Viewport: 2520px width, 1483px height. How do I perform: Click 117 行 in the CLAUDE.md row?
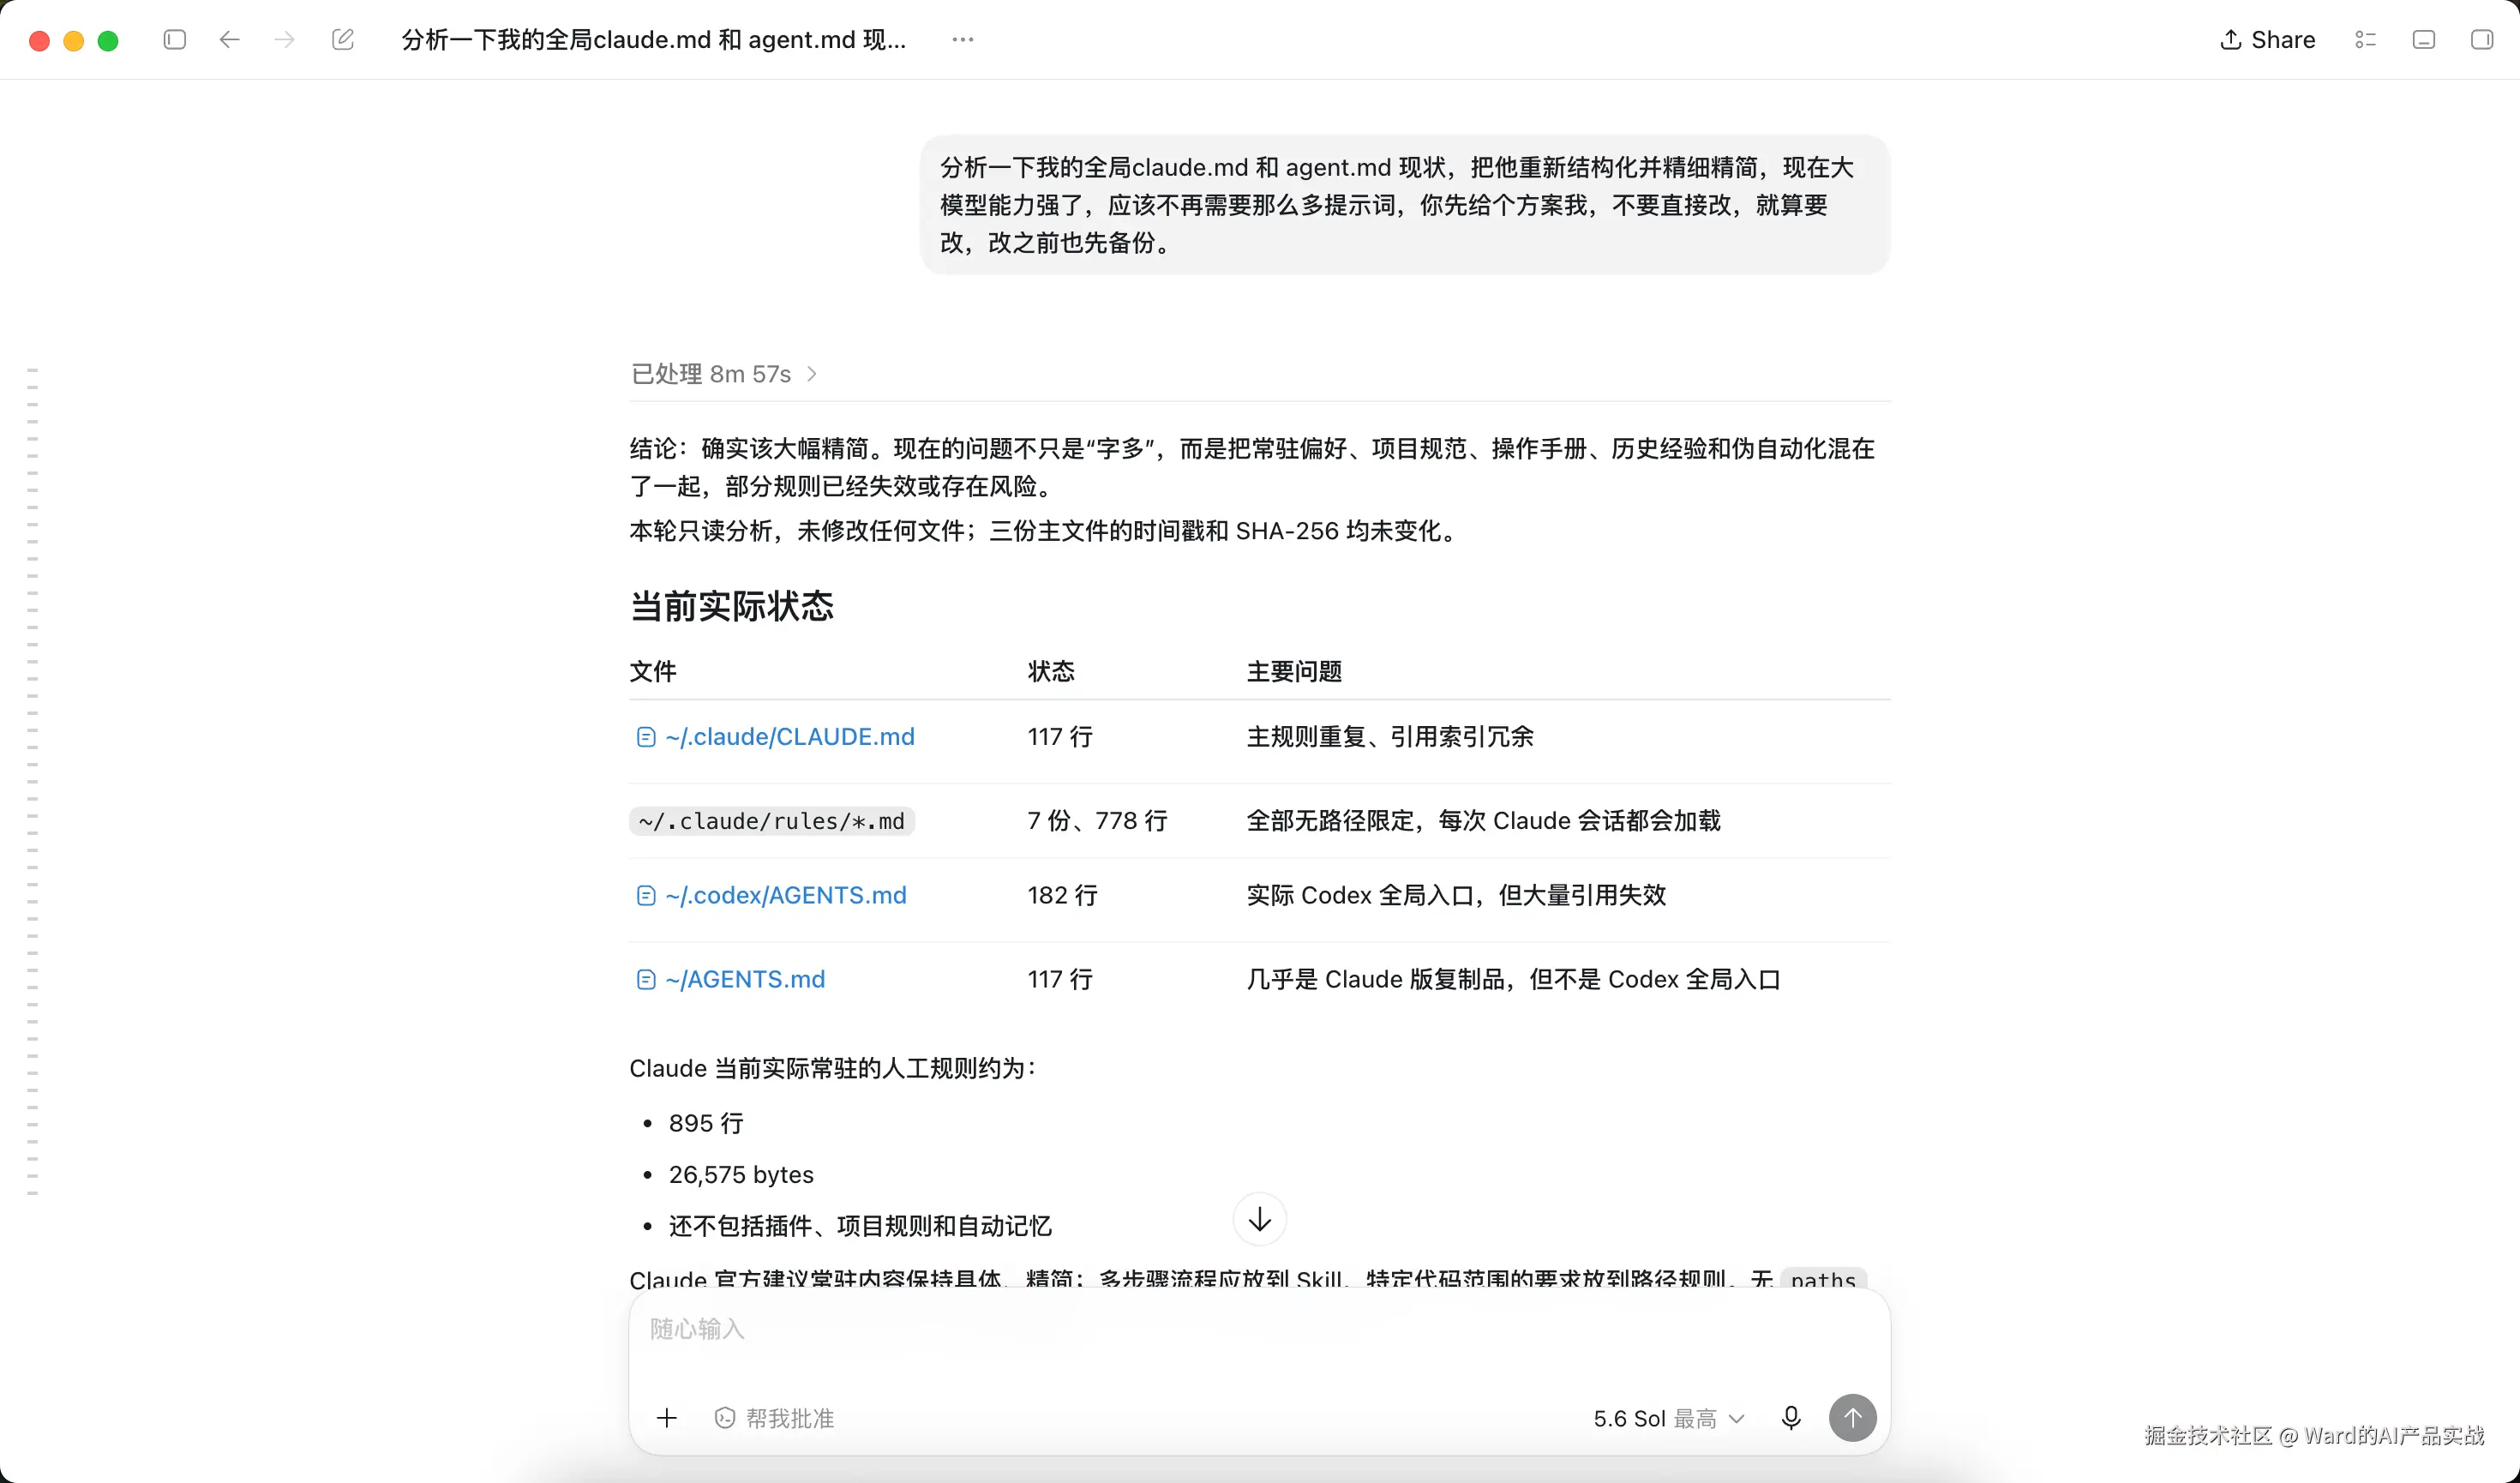coord(1060,737)
